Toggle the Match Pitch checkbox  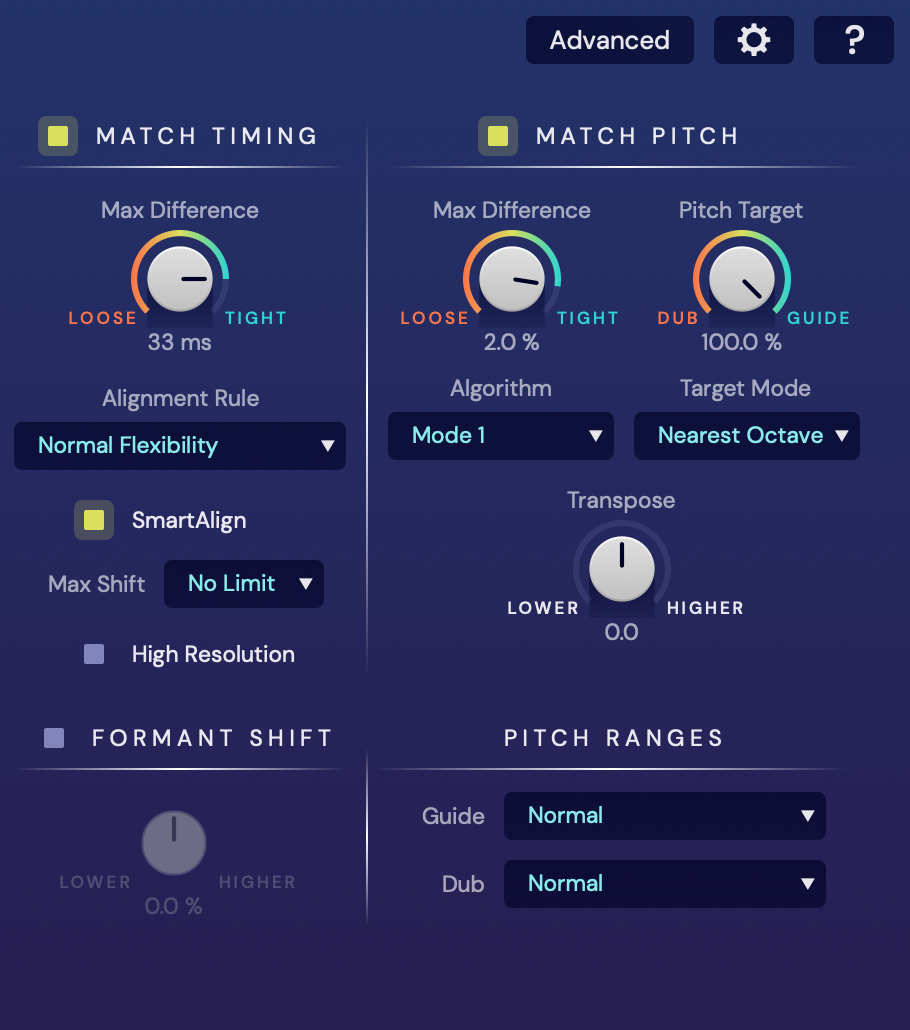pos(497,136)
